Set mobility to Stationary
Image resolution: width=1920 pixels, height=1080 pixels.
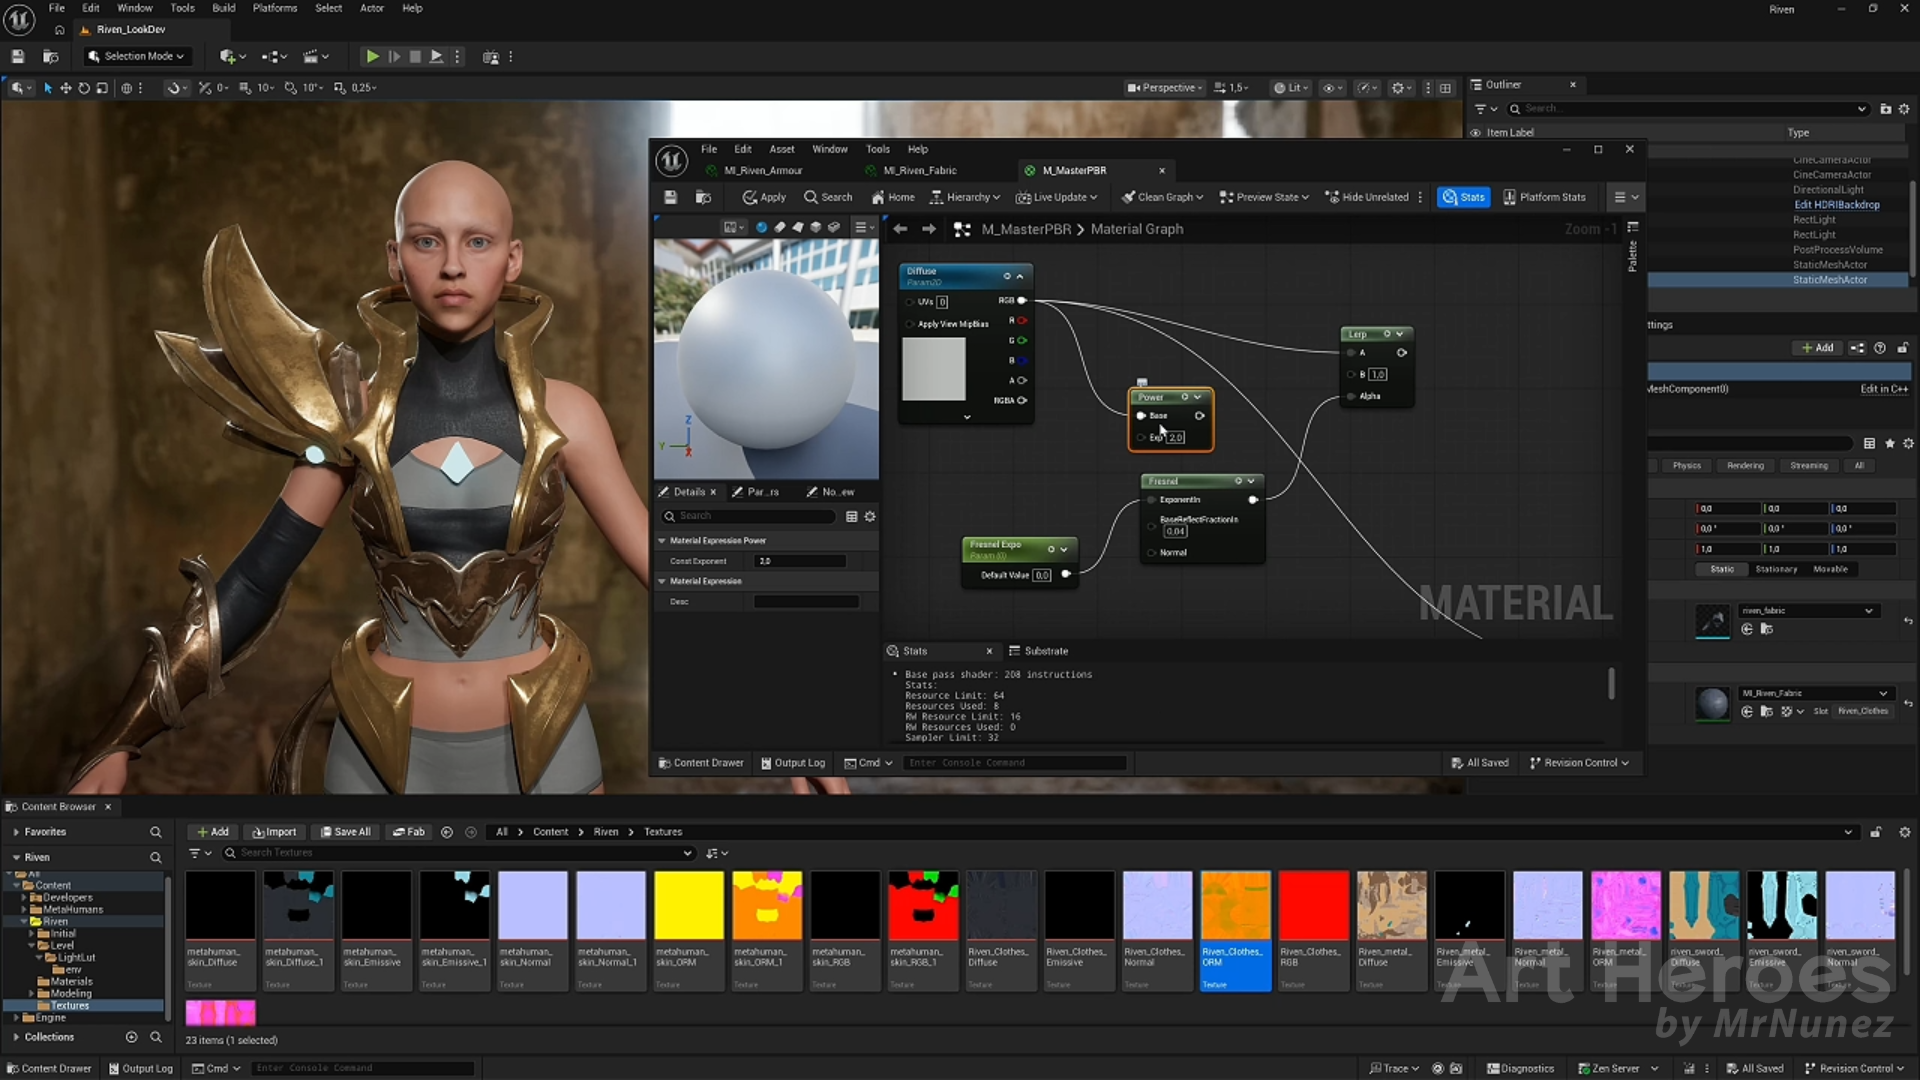tap(1776, 569)
